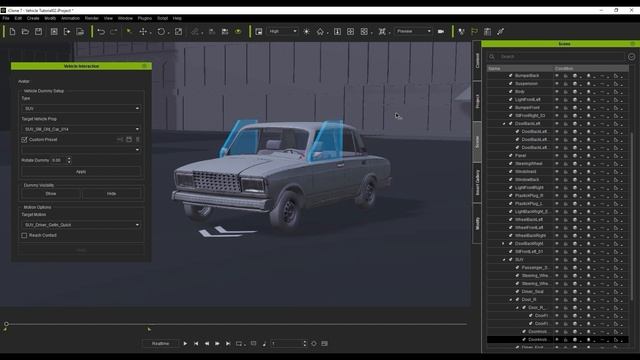Click the Hide dummy button

[111, 194]
